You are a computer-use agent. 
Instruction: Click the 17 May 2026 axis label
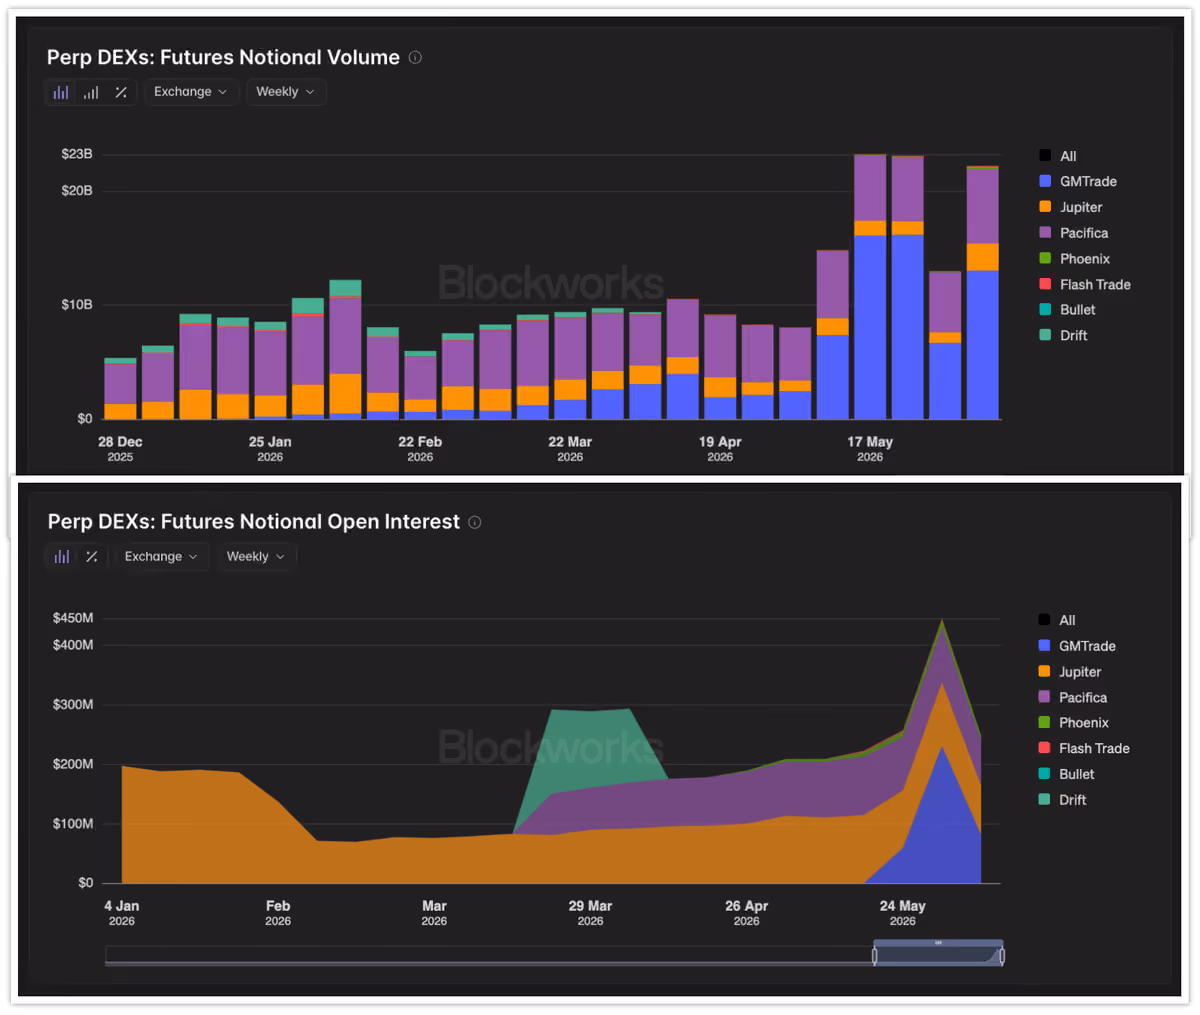point(870,449)
